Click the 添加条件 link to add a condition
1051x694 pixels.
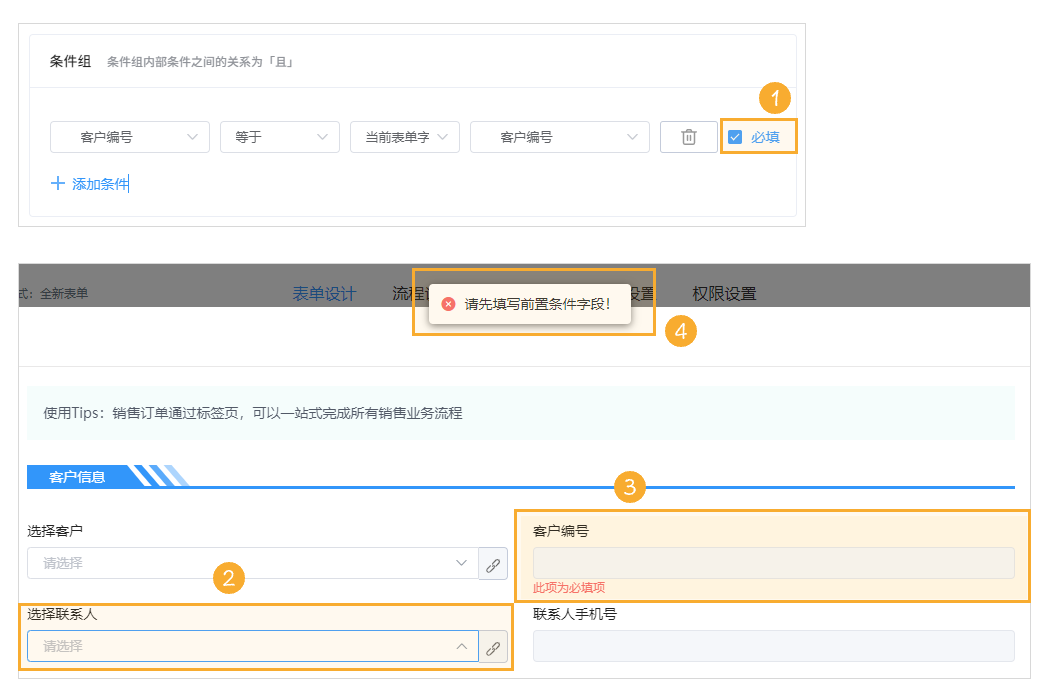(x=99, y=184)
